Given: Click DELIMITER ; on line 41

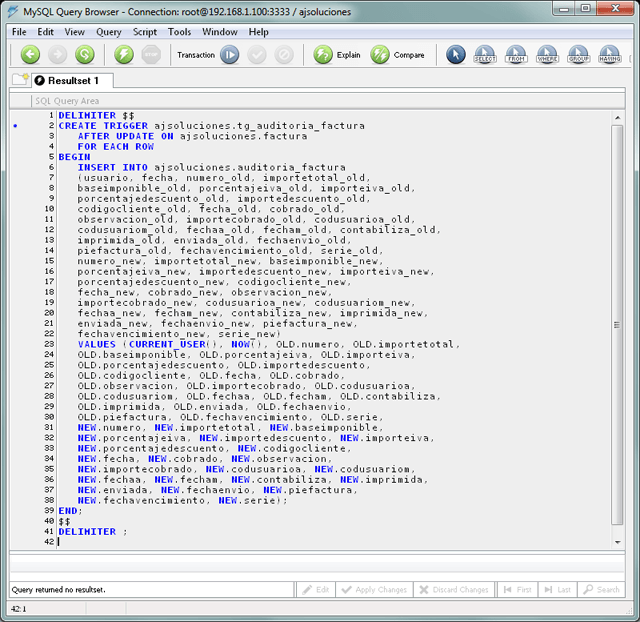Looking at the screenshot, I should [93, 532].
